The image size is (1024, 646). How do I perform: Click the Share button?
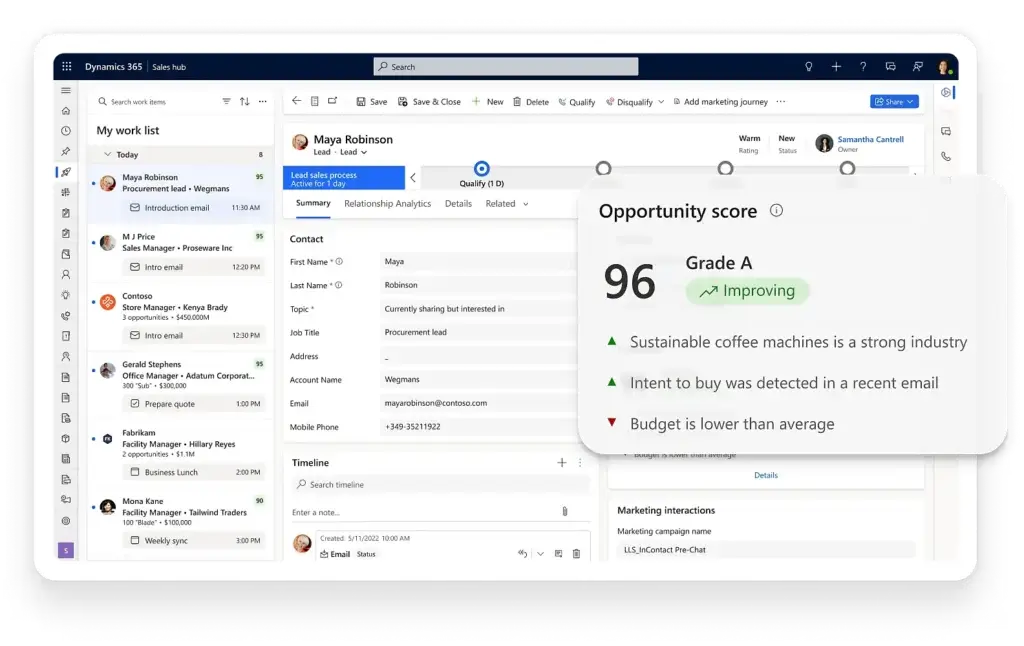click(x=894, y=101)
